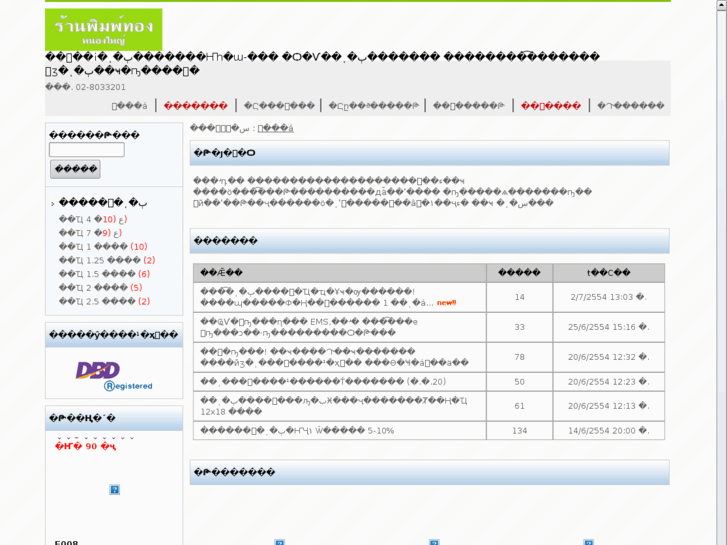Click the view count 33 cell
This screenshot has height=545, width=727.
tap(519, 327)
